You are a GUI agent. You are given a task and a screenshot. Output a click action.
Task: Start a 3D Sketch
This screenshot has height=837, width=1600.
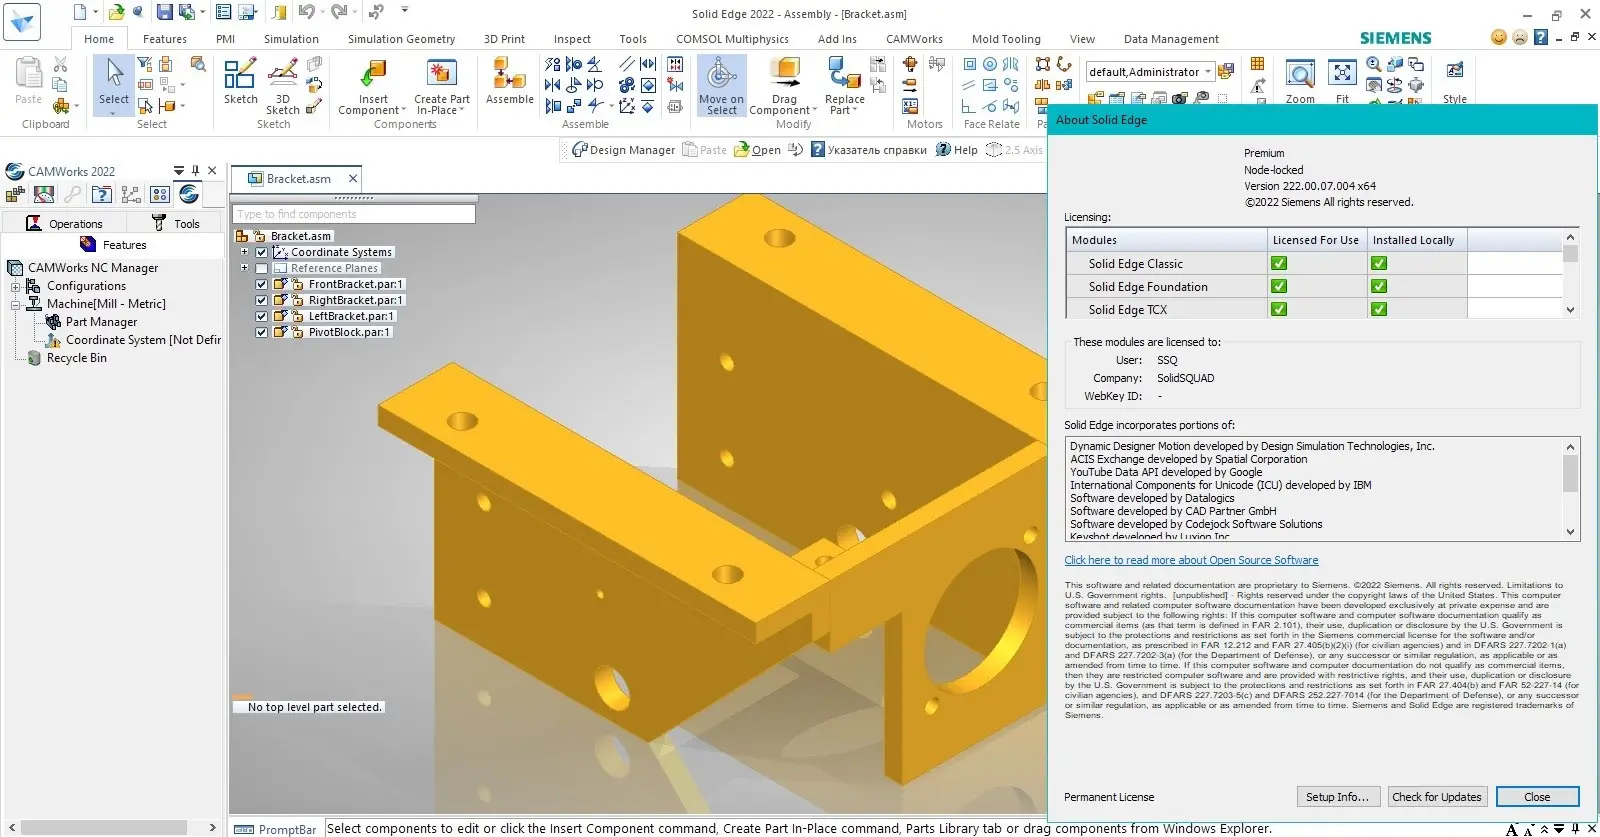click(283, 86)
